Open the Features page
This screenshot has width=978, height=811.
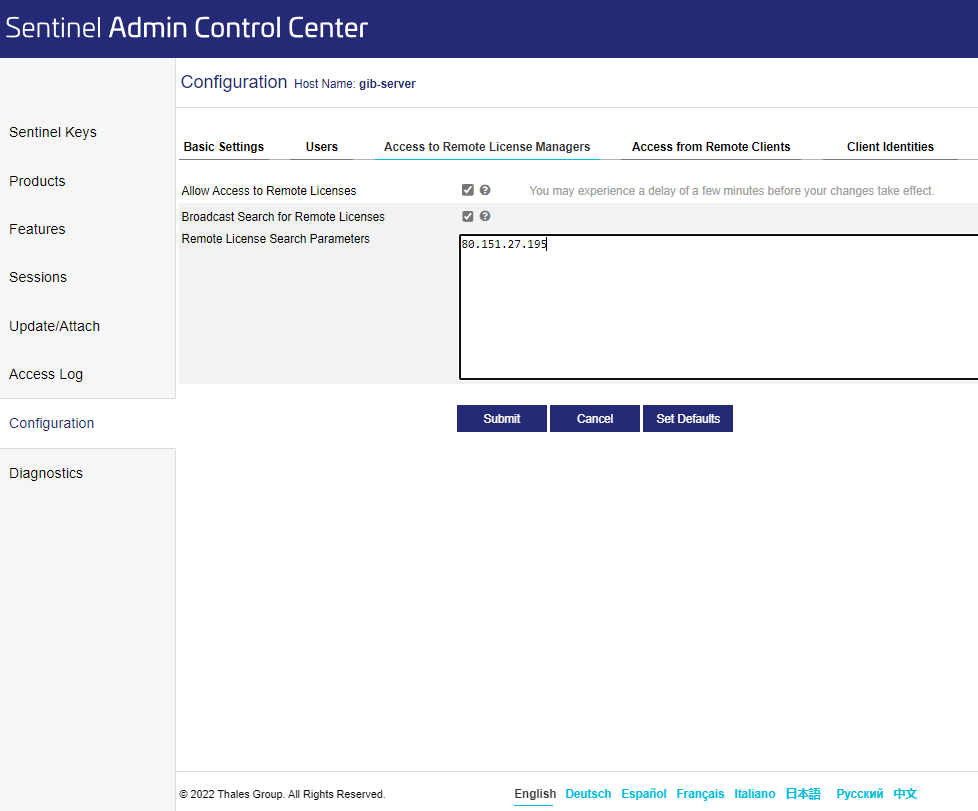[37, 229]
